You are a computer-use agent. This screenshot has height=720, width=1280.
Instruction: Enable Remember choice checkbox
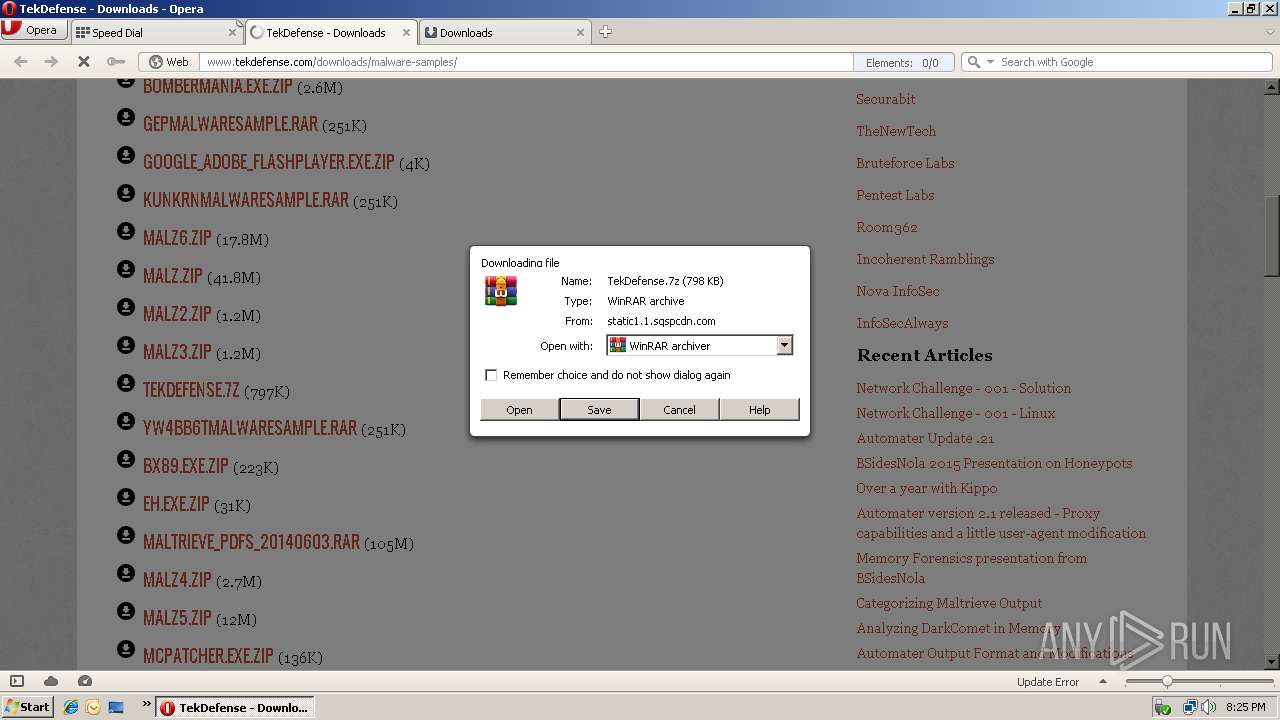pyautogui.click(x=491, y=375)
